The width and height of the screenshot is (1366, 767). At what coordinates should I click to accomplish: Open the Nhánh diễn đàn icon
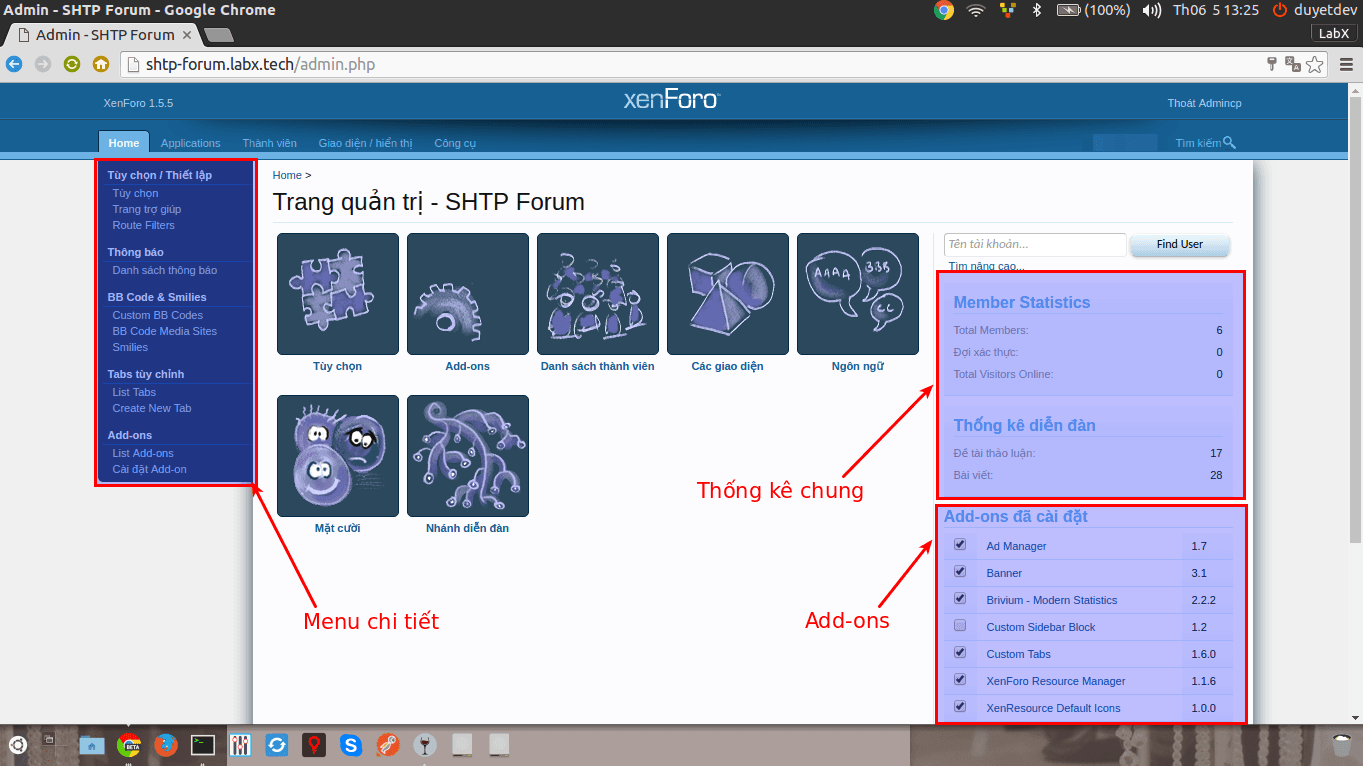467,456
